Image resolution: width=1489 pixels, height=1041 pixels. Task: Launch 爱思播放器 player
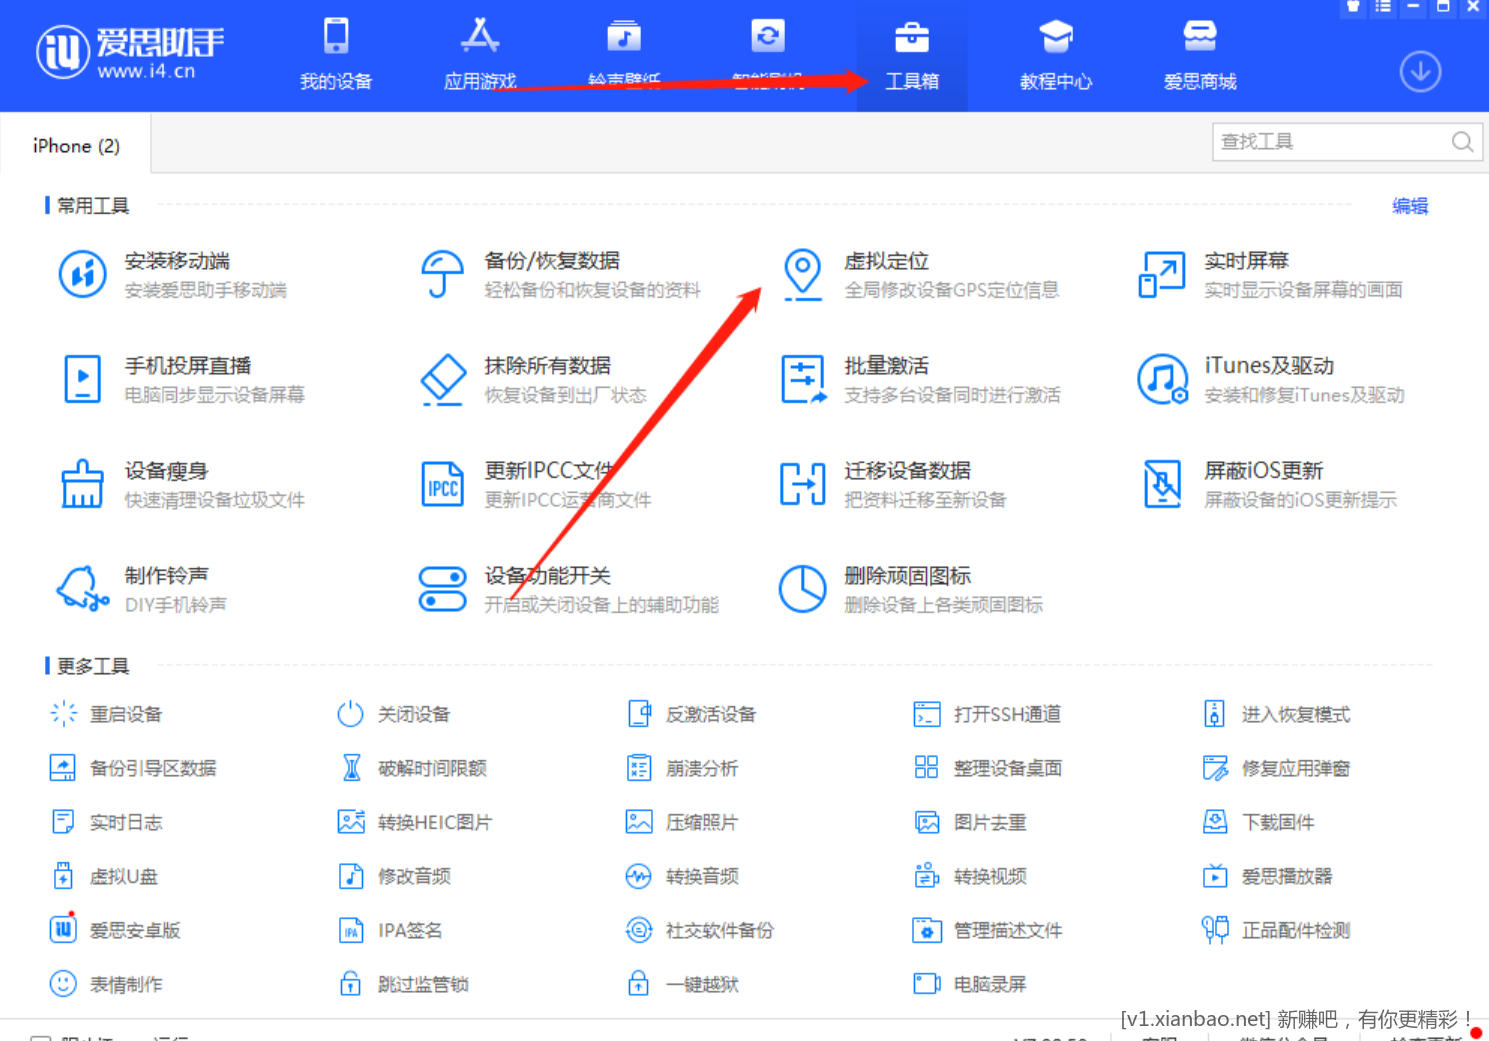pyautogui.click(x=1267, y=876)
